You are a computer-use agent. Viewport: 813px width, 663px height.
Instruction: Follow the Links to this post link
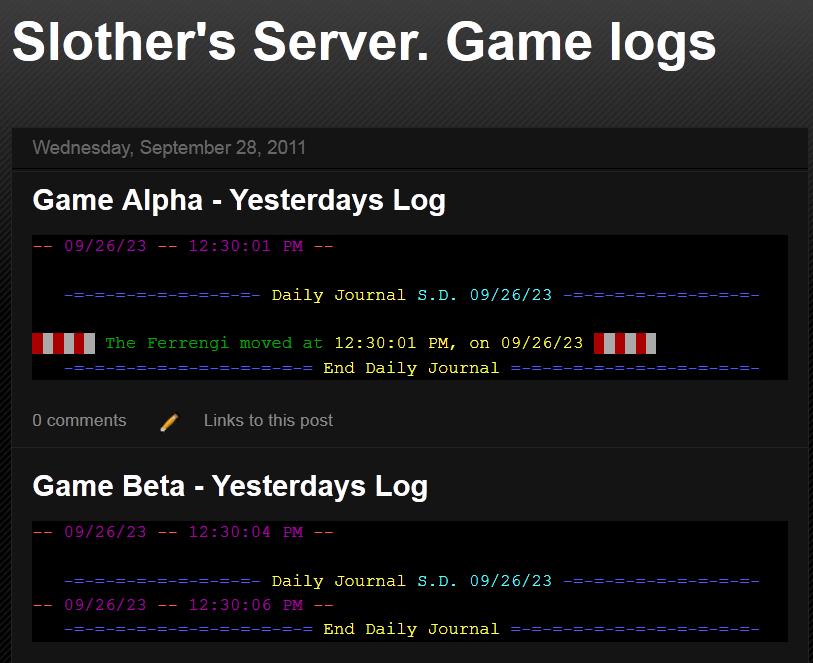[x=268, y=421]
